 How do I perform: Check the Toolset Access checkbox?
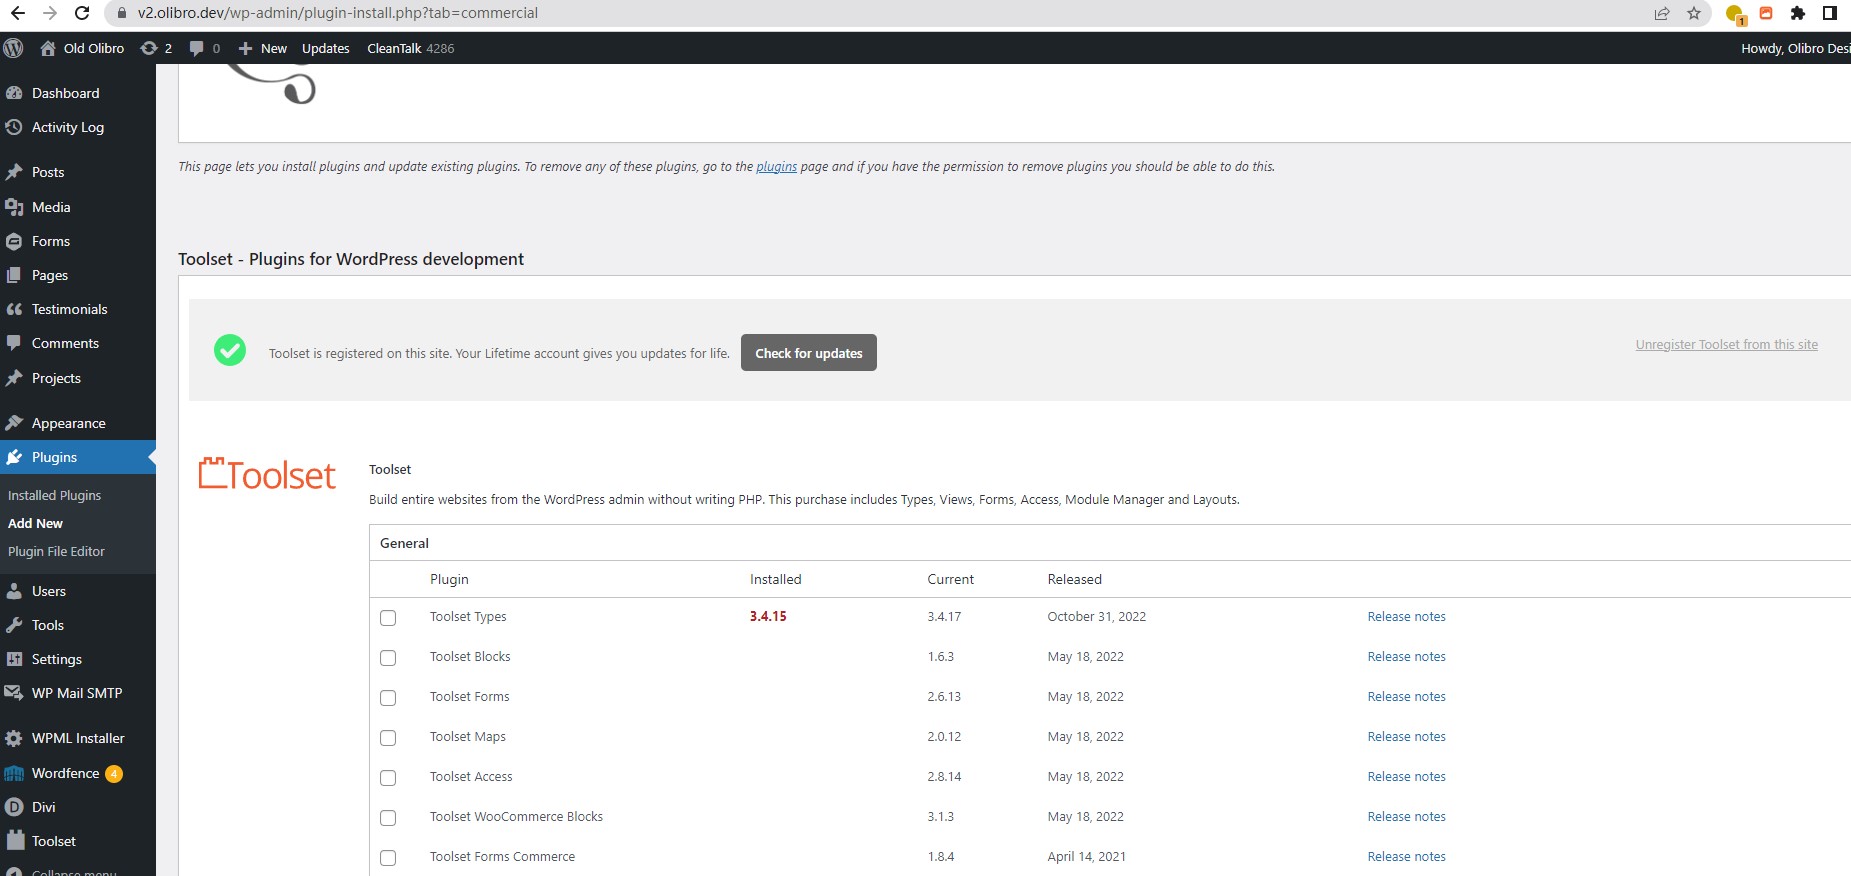click(x=388, y=778)
